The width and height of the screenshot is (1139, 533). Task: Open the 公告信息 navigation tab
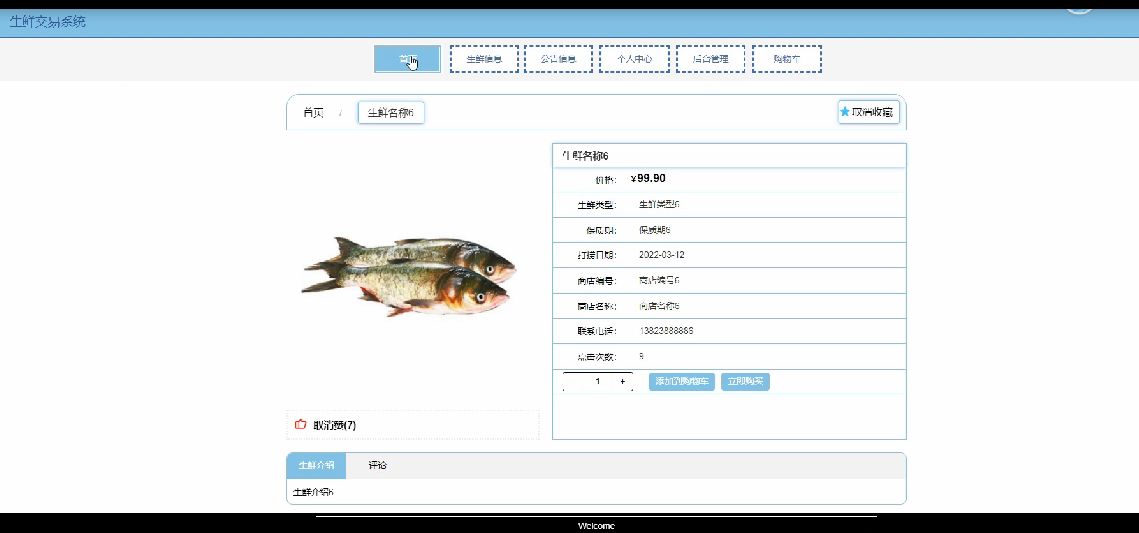click(558, 59)
